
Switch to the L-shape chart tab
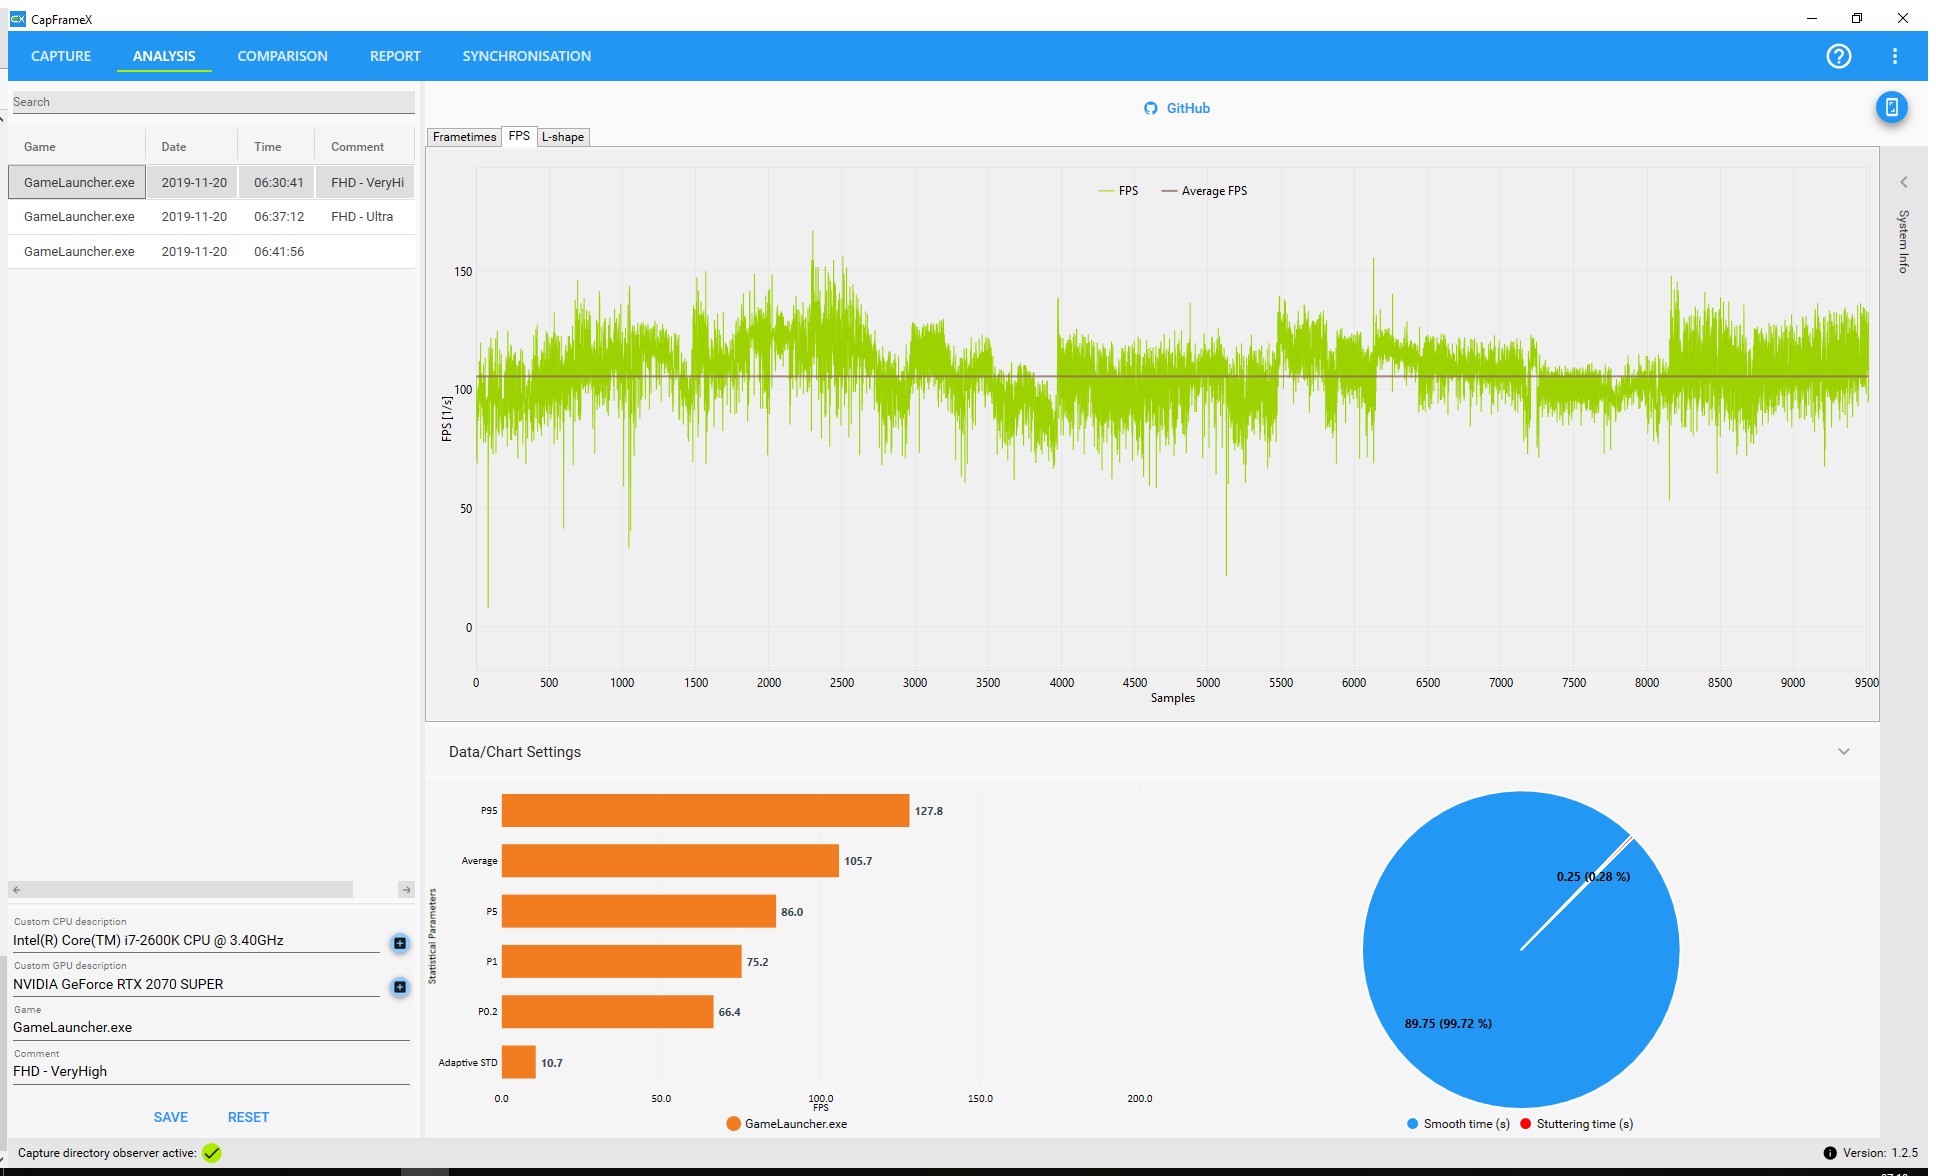(563, 137)
